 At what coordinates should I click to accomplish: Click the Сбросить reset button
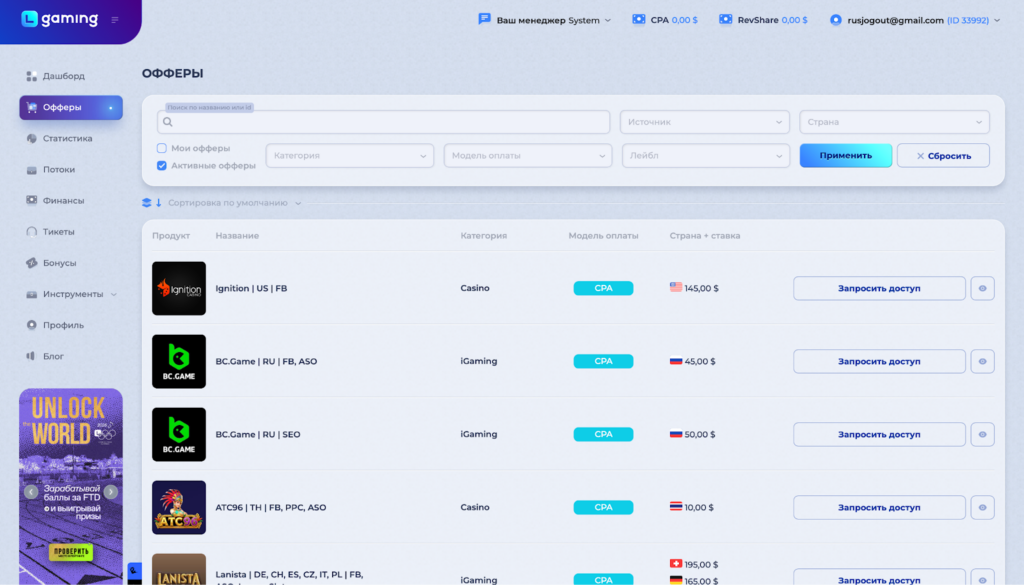tap(943, 155)
